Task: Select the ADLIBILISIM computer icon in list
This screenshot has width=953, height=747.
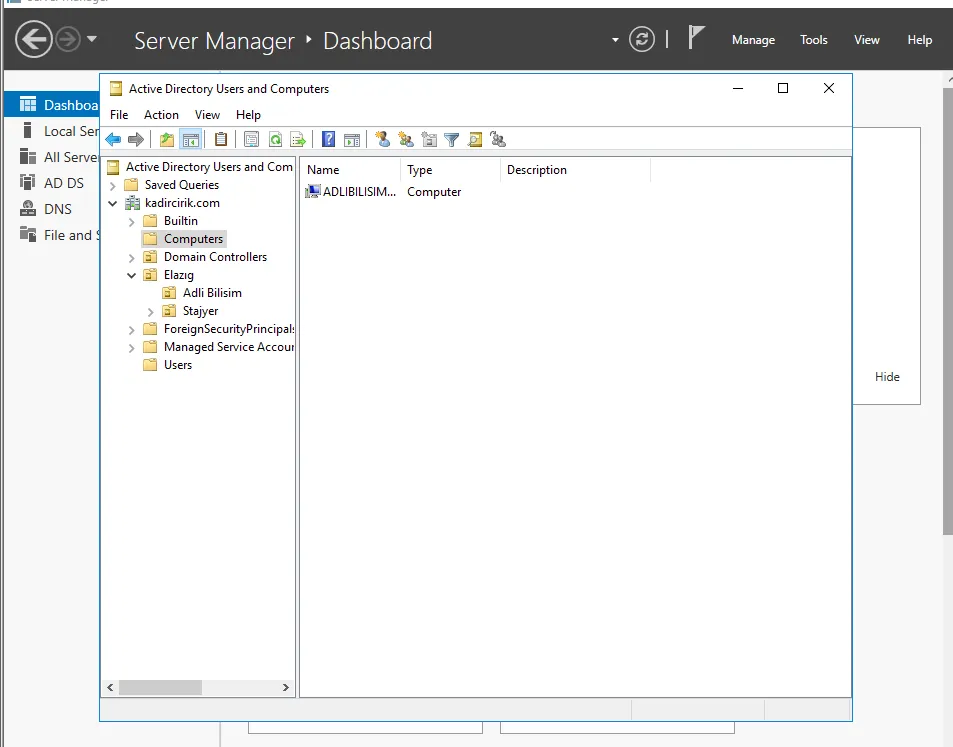Action: (312, 191)
